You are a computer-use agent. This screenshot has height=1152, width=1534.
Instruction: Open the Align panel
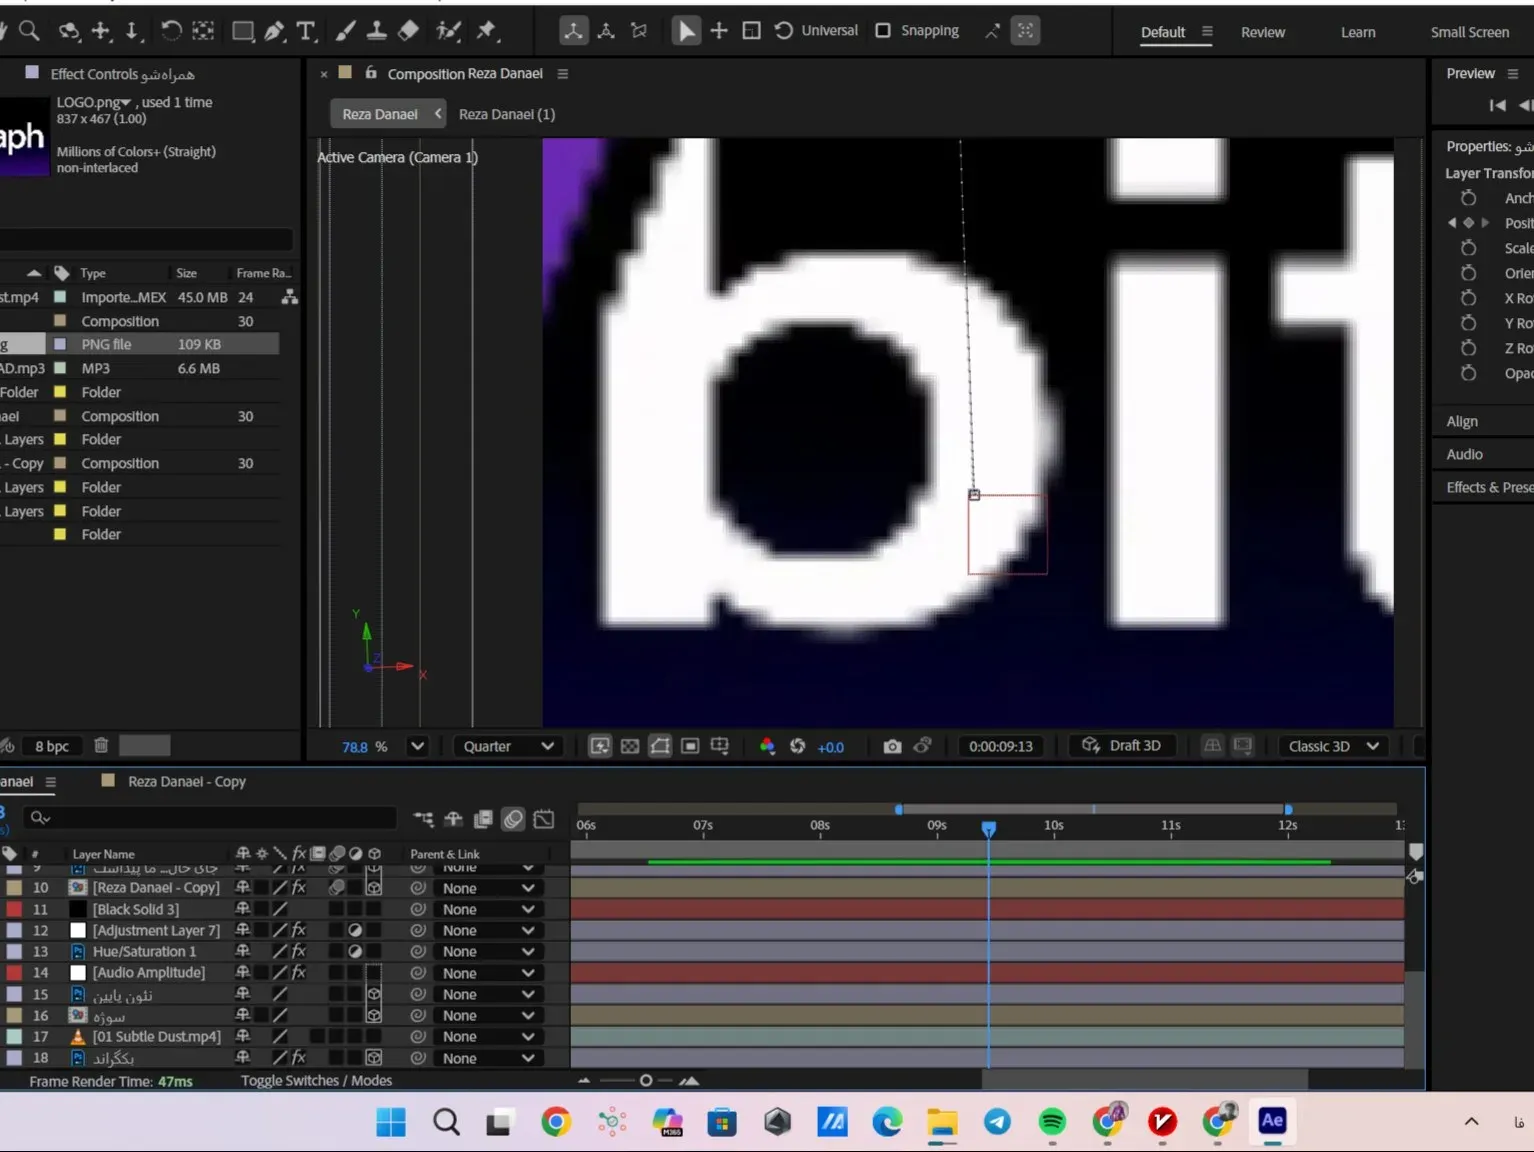click(1462, 422)
